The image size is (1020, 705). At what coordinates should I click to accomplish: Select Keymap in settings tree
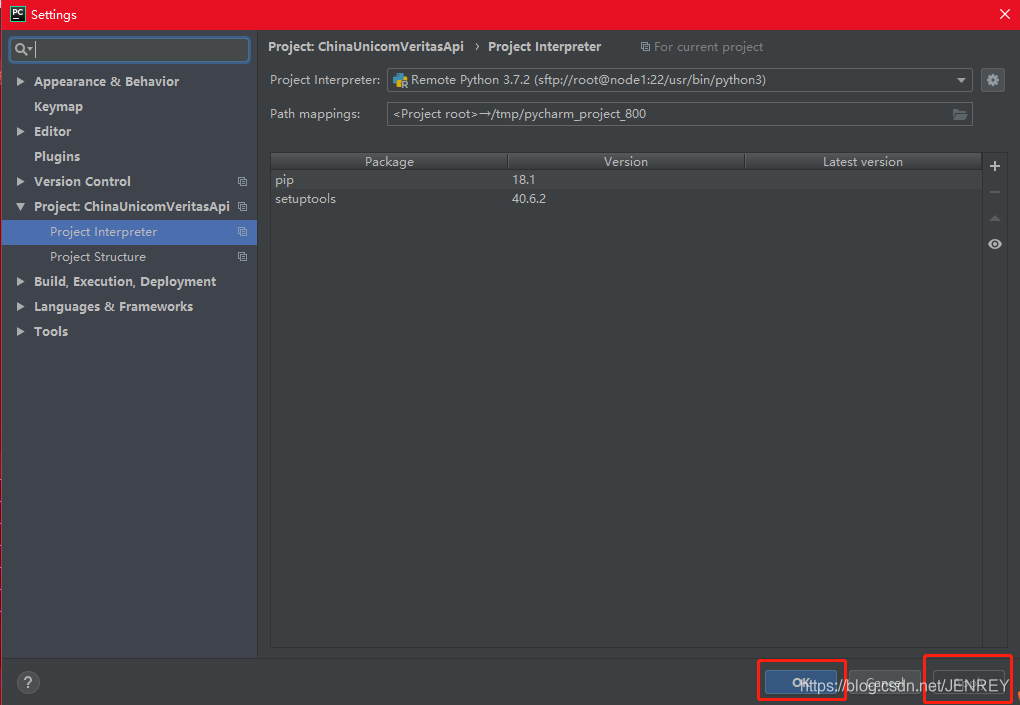(59, 107)
